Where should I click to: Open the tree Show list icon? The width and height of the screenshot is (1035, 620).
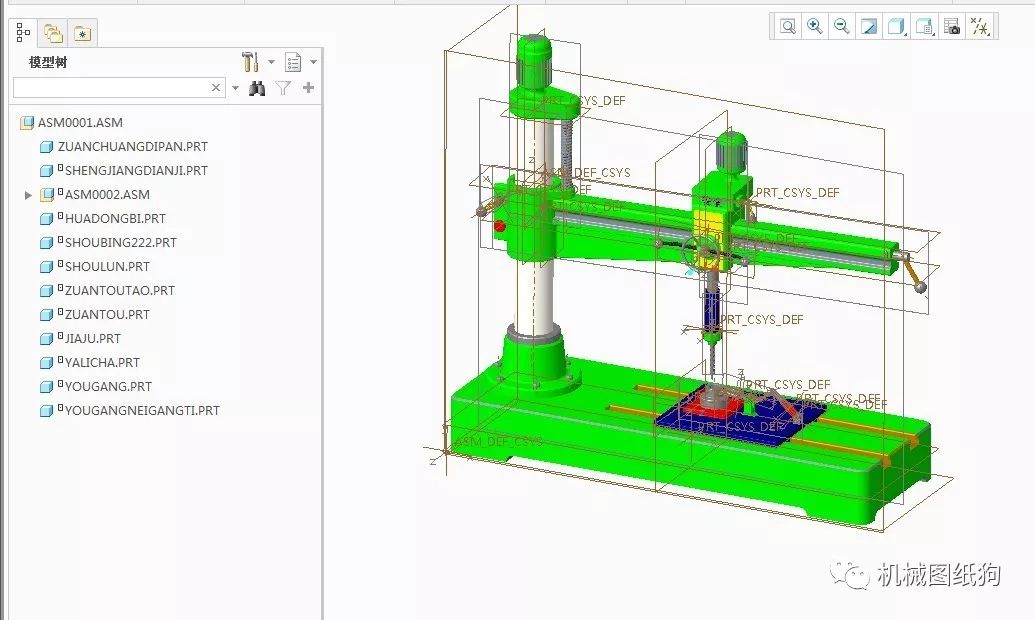pos(292,62)
